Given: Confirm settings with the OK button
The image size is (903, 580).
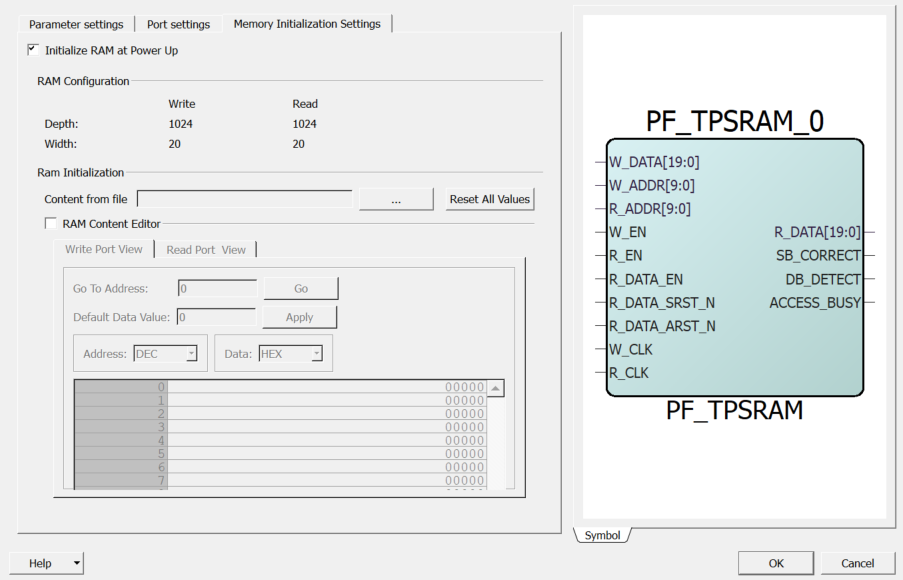Looking at the screenshot, I should tap(776, 563).
